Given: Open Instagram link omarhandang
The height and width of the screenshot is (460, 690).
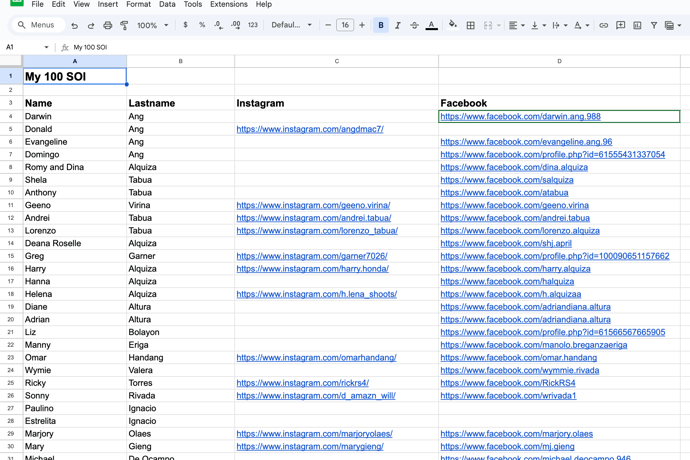Looking at the screenshot, I should [x=316, y=357].
